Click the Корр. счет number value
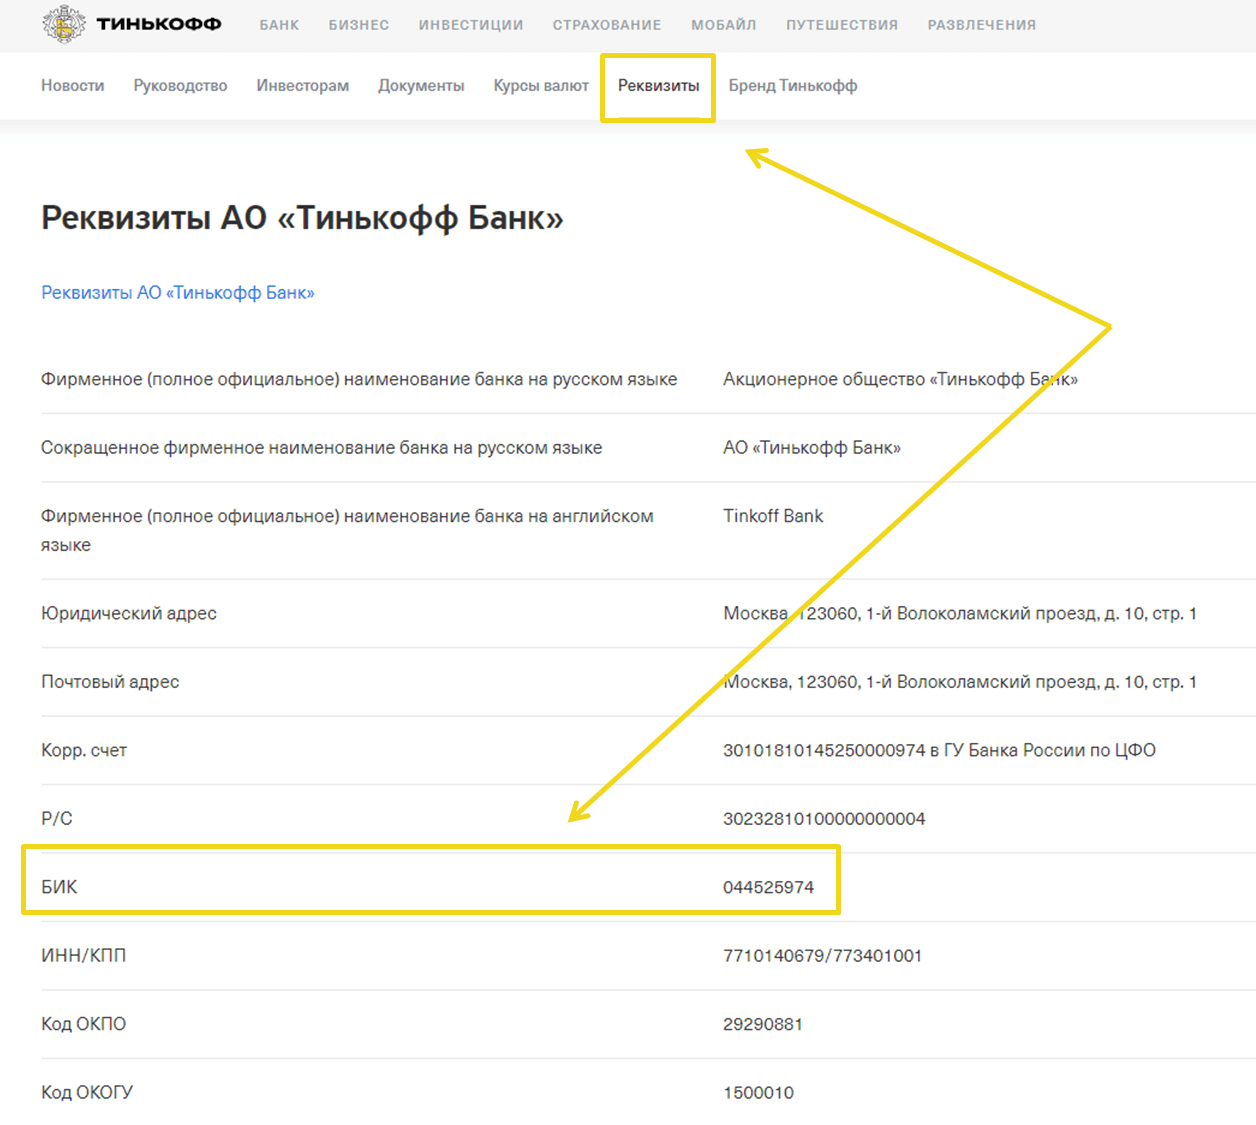 coord(824,750)
